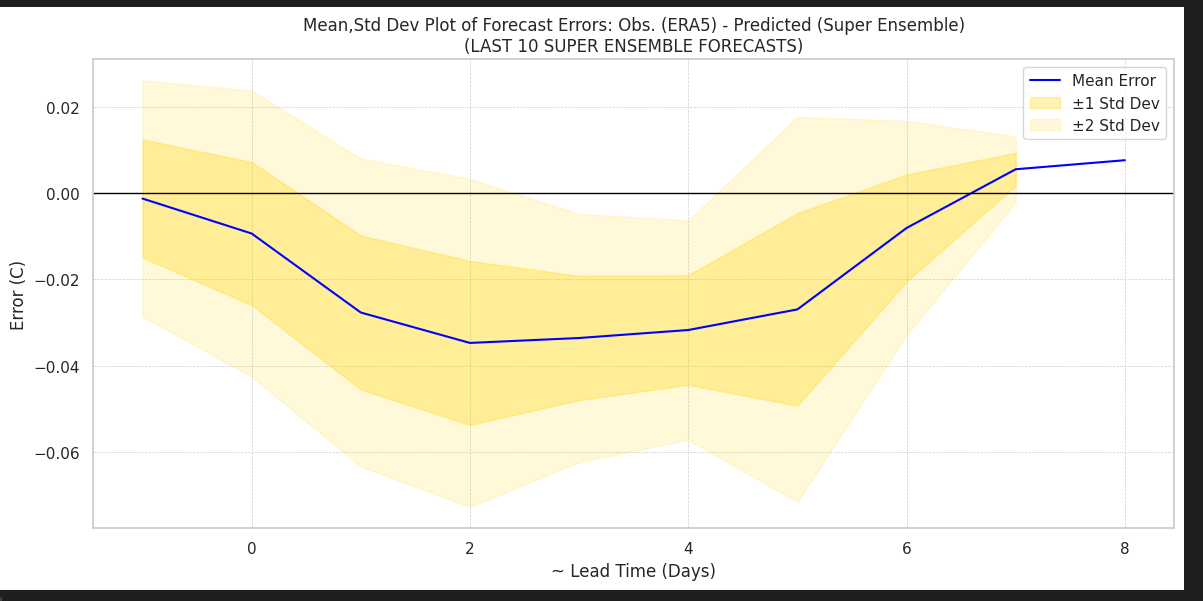Click the "LAST 10 SUPER ENSEMBLE FORECASTS" subtitle
1203x601 pixels.
[633, 46]
